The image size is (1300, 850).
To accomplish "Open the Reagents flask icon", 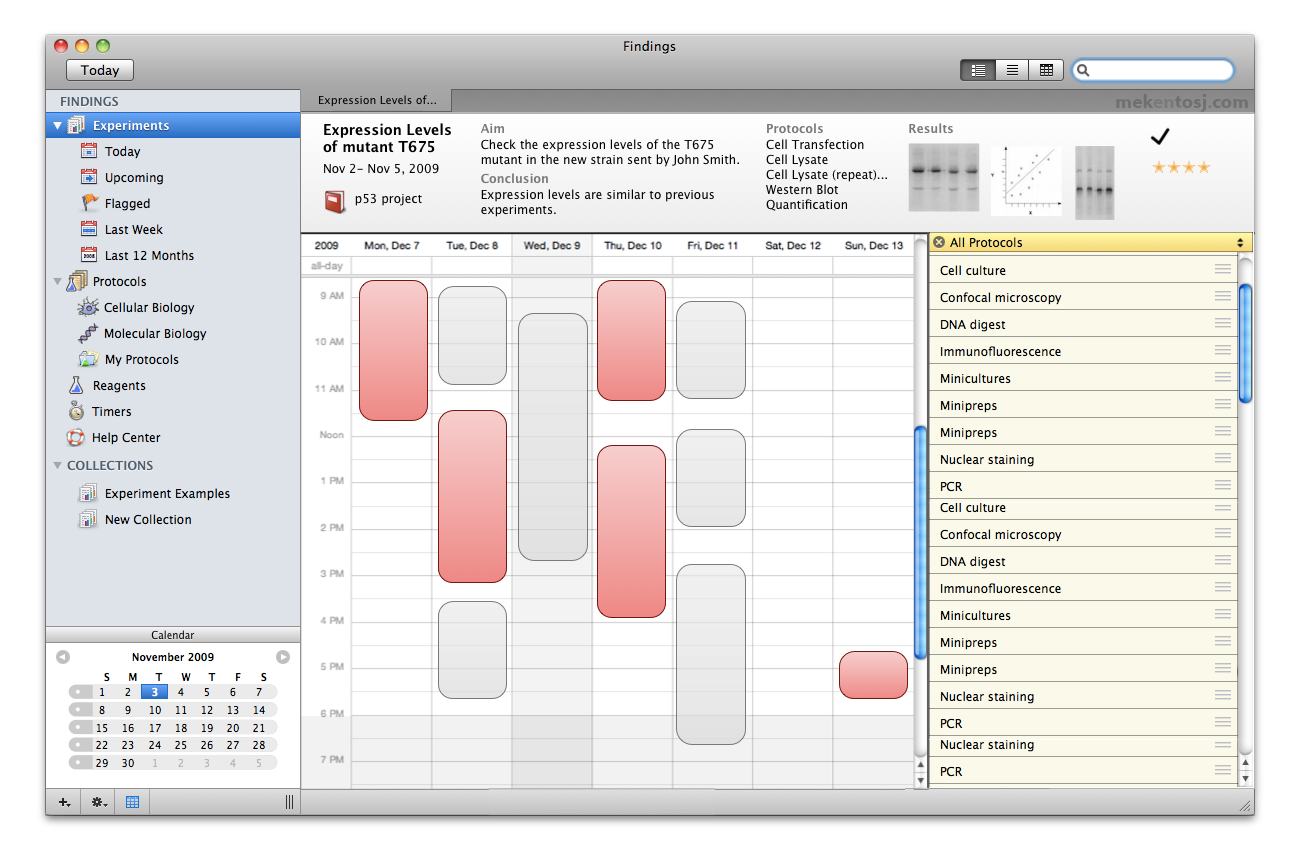I will pyautogui.click(x=76, y=386).
